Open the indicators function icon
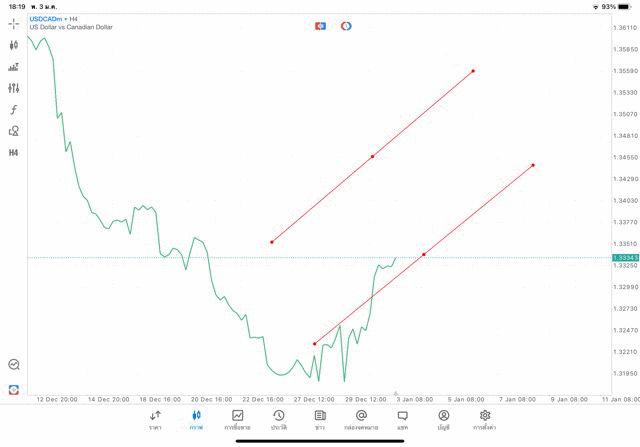The height and width of the screenshot is (447, 640). pos(14,109)
